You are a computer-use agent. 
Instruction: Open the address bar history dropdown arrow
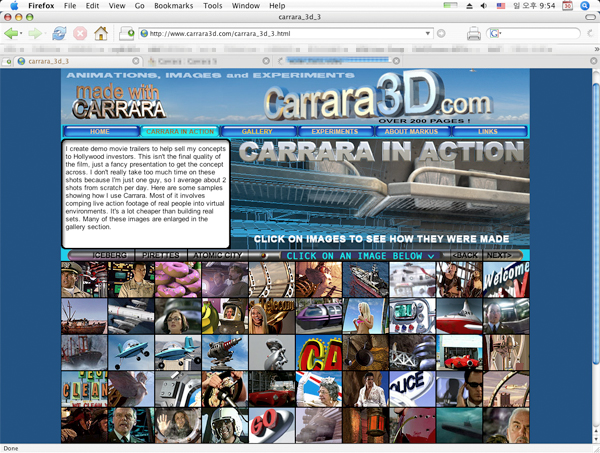pos(428,34)
